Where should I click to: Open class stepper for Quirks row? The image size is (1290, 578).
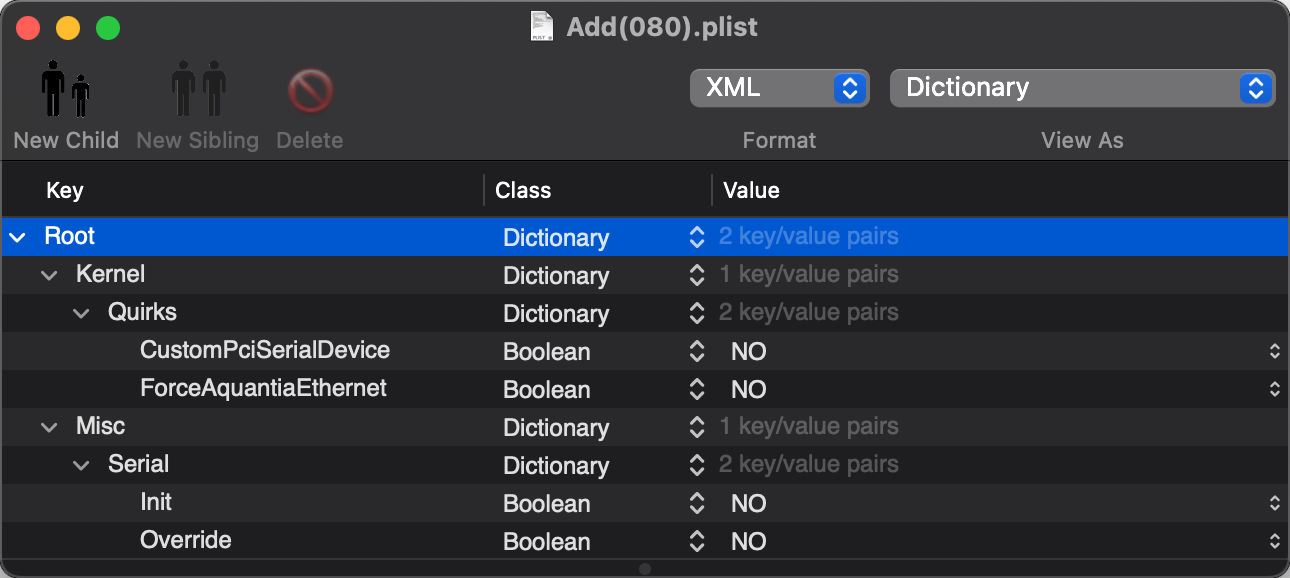point(697,313)
